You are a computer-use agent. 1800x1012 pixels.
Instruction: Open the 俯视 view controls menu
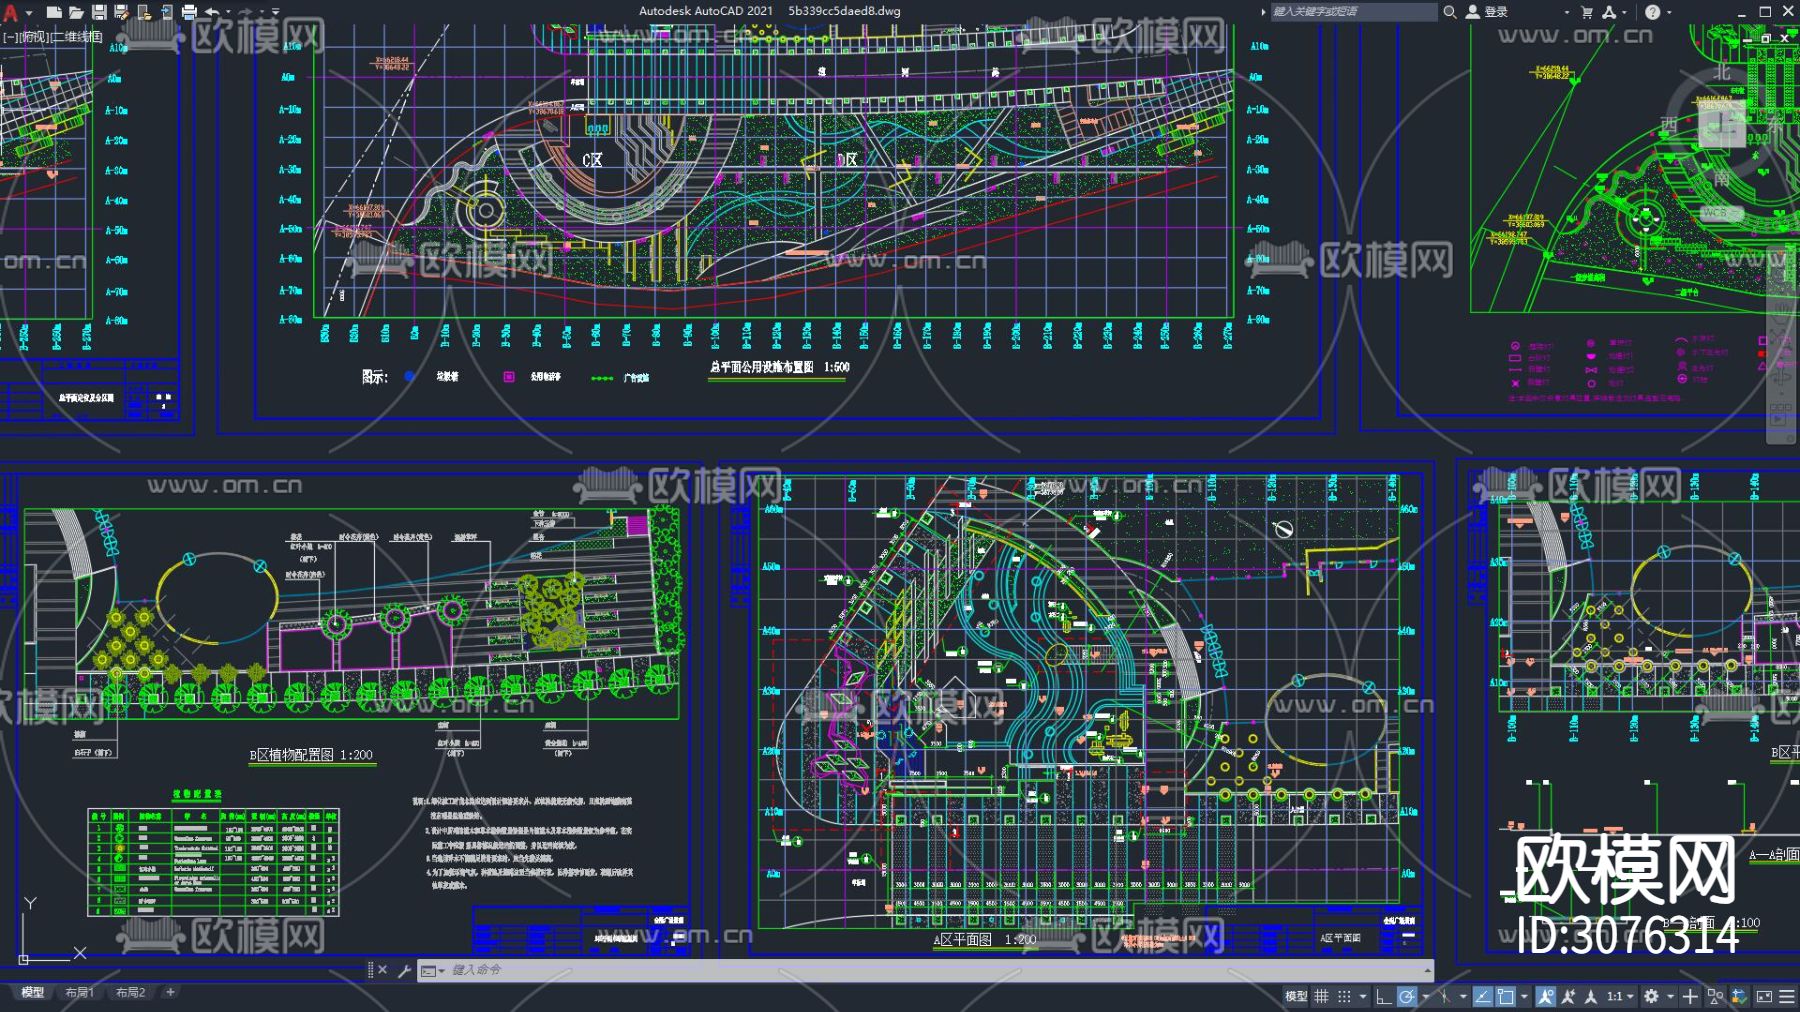click(33, 37)
